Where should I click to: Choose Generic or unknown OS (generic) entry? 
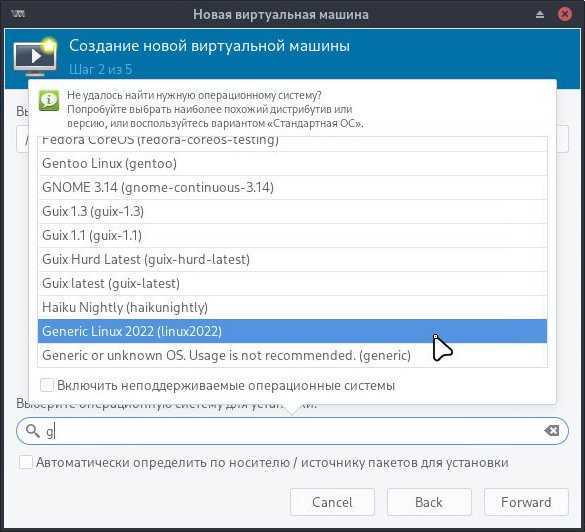292,355
